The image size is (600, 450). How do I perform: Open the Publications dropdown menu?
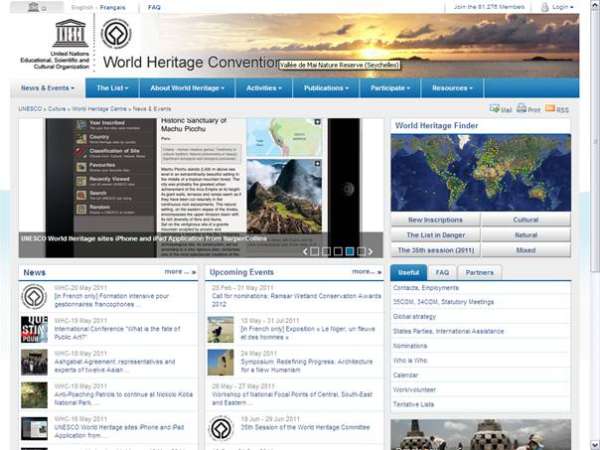[x=326, y=88]
